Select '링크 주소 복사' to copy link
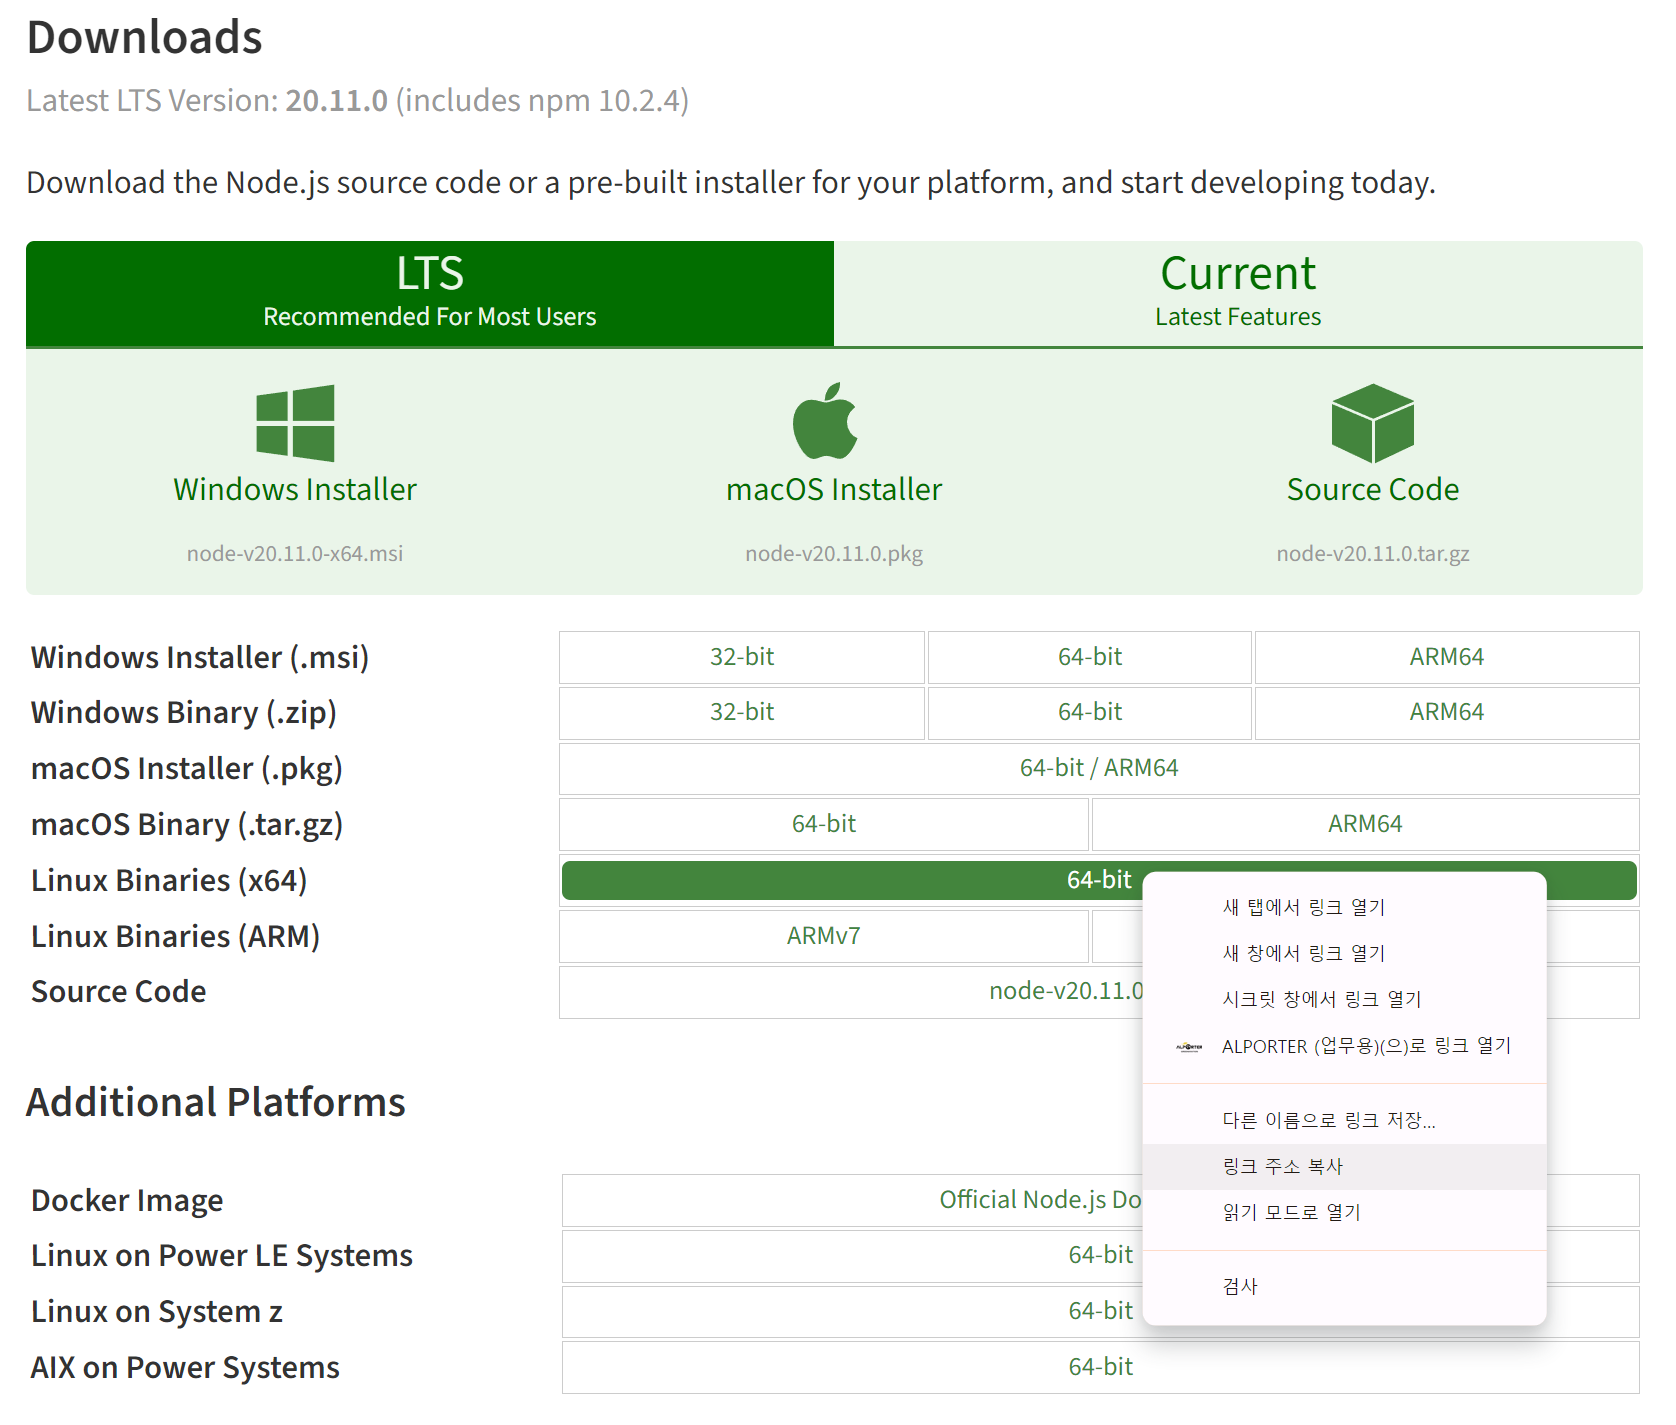Image resolution: width=1676 pixels, height=1425 pixels. pyautogui.click(x=1345, y=1166)
